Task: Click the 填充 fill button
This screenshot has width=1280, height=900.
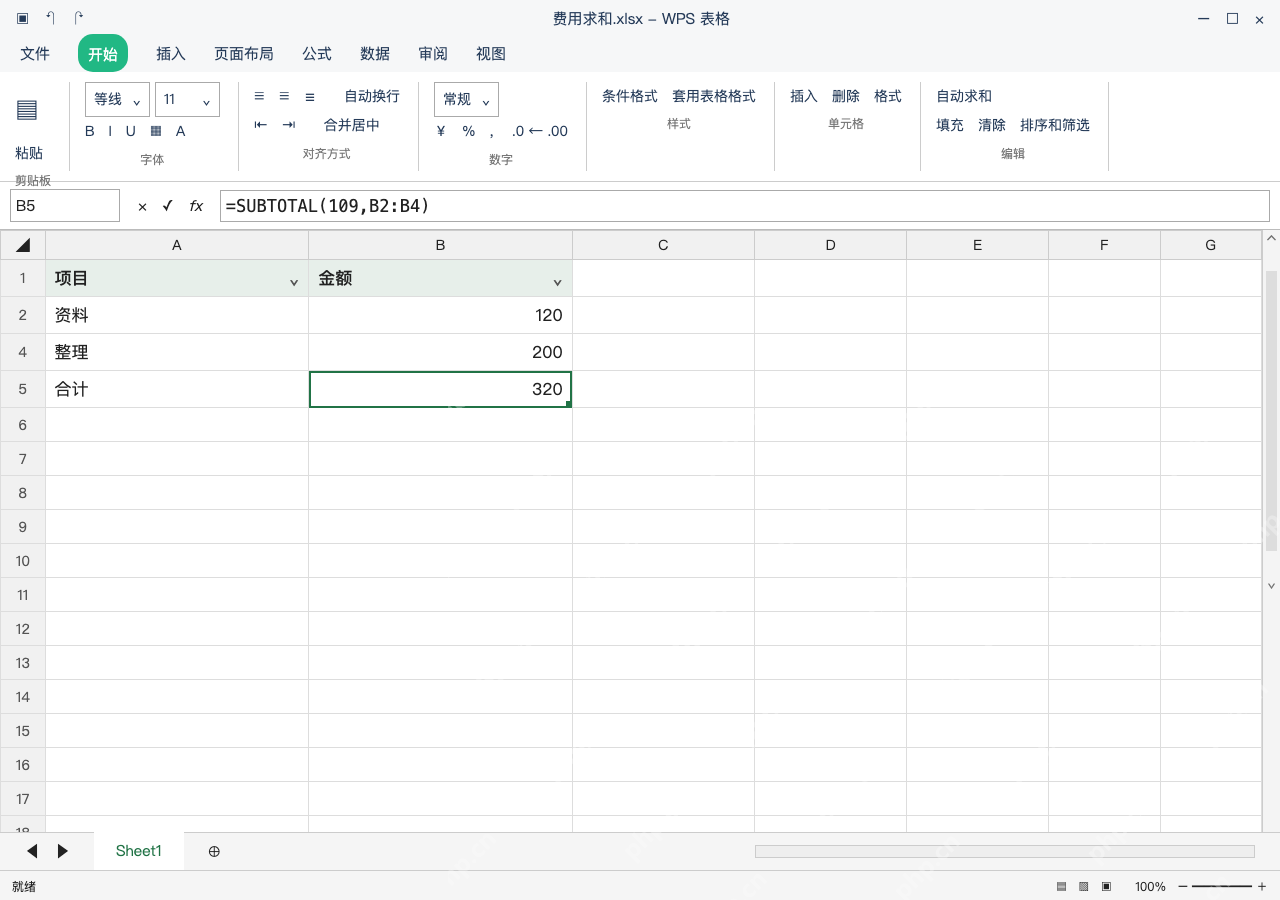Action: 950,125
